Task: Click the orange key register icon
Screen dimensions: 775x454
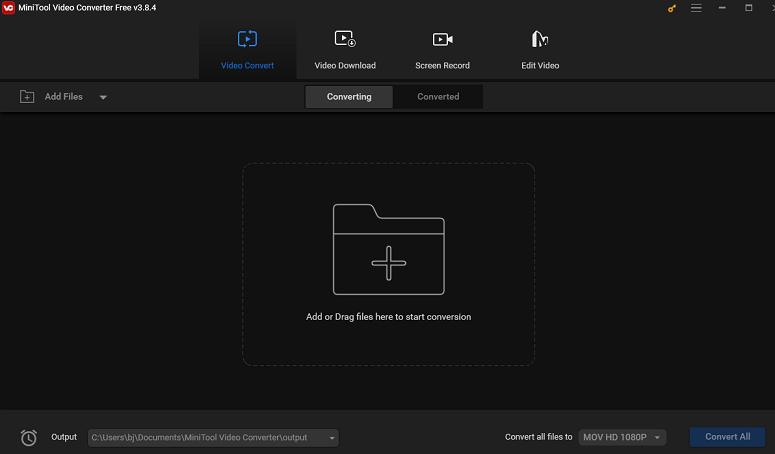Action: point(671,8)
